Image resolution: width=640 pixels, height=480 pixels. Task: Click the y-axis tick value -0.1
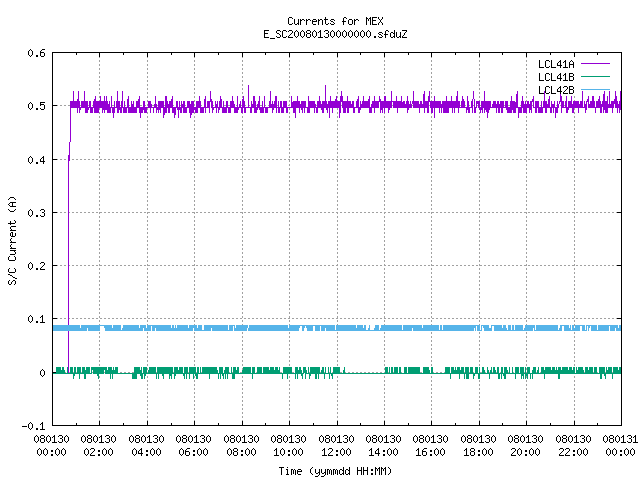pyautogui.click(x=33, y=426)
